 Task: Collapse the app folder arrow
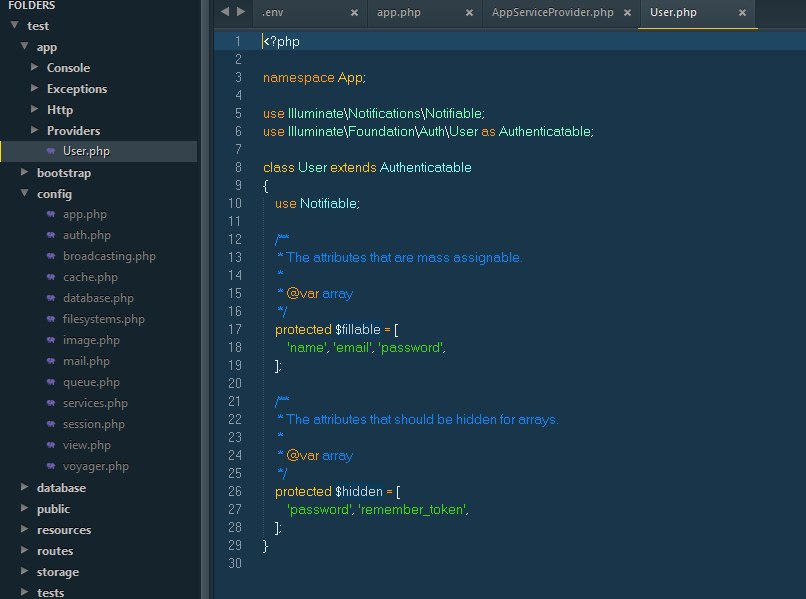(x=24, y=46)
